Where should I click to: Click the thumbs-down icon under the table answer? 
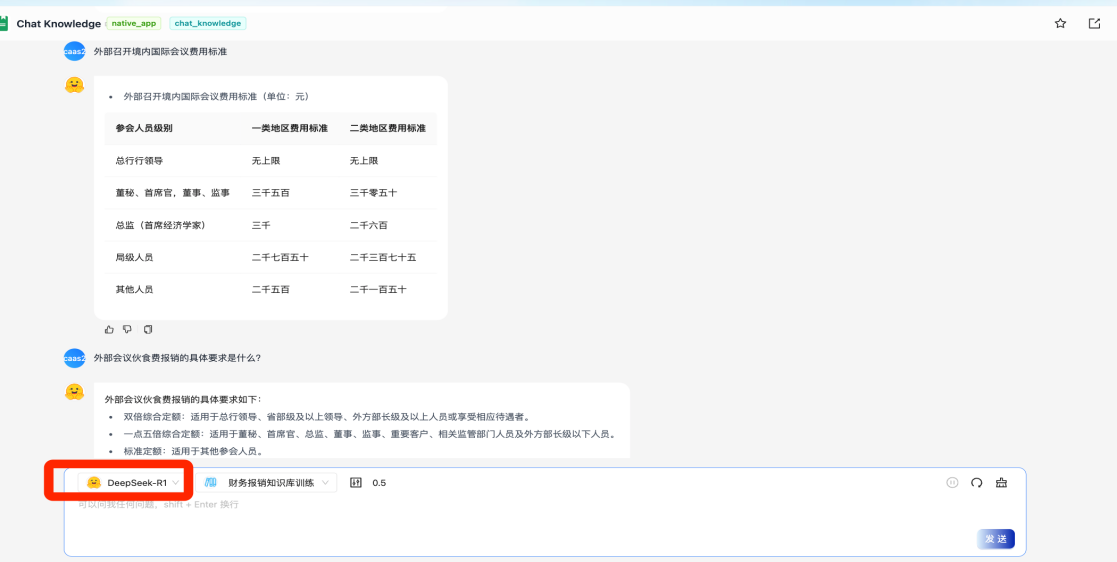tap(128, 329)
